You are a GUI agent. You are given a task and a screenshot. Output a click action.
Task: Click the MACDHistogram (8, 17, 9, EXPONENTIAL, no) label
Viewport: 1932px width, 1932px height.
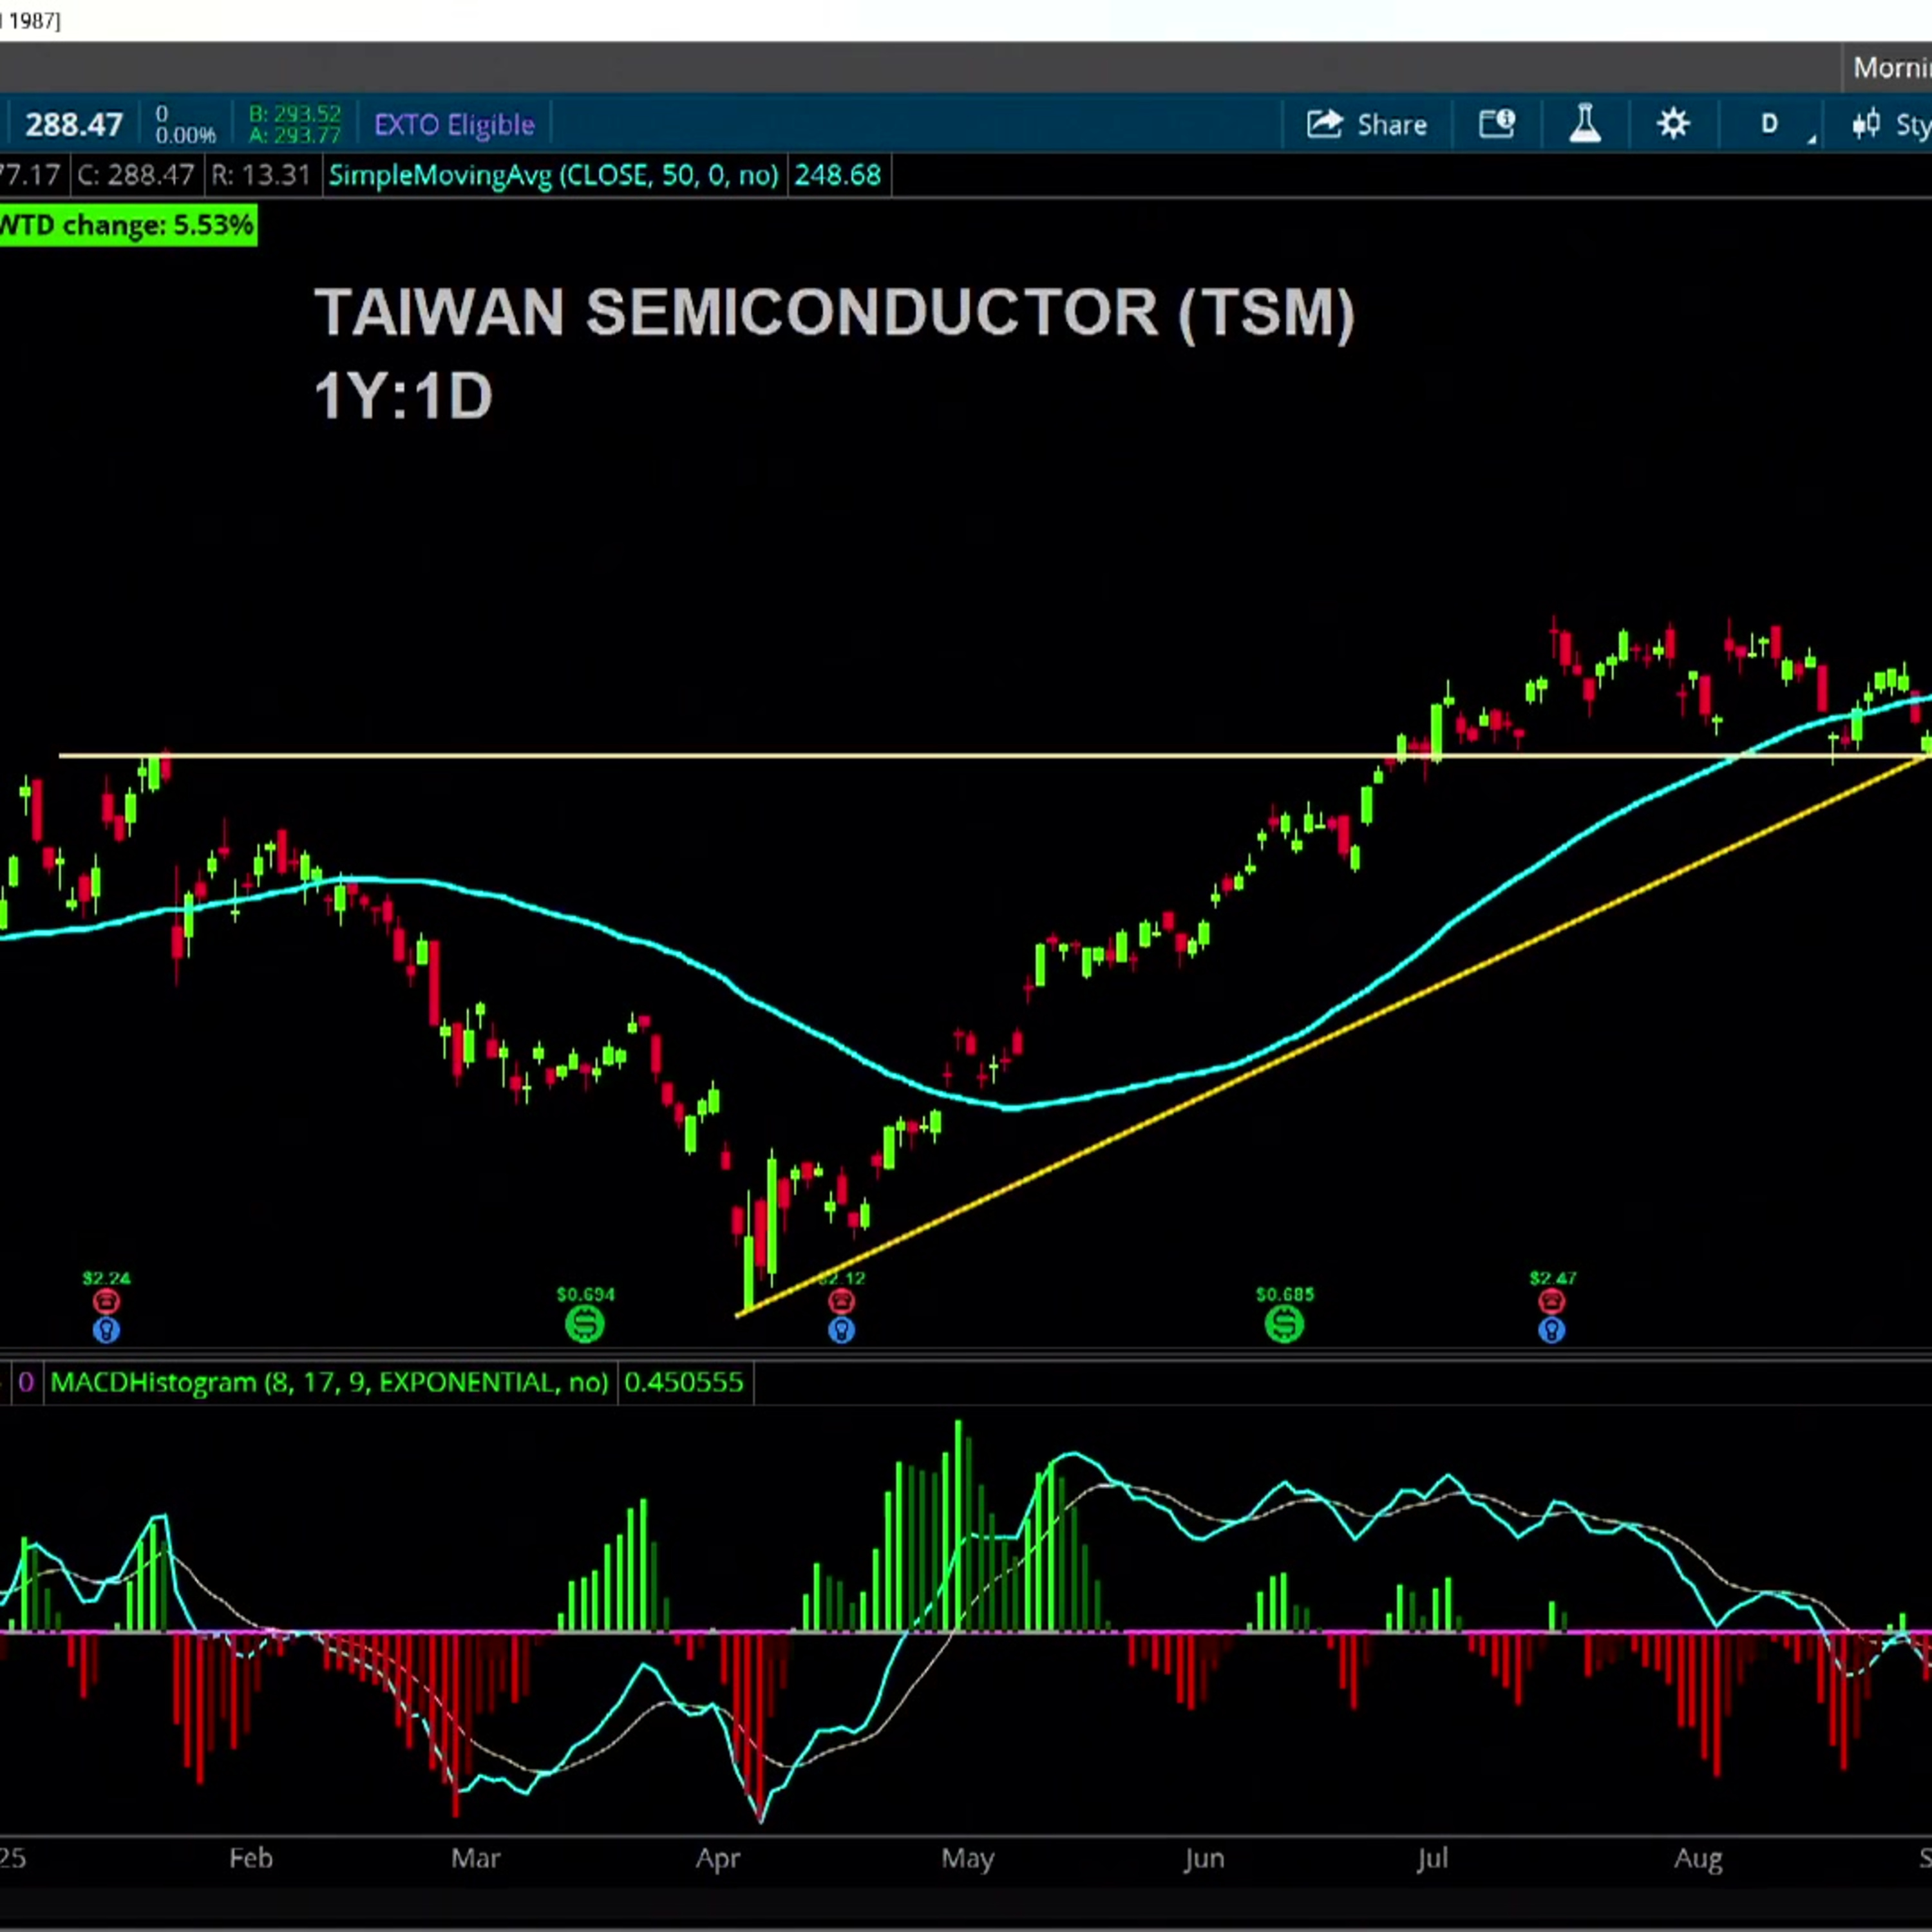(x=329, y=1382)
